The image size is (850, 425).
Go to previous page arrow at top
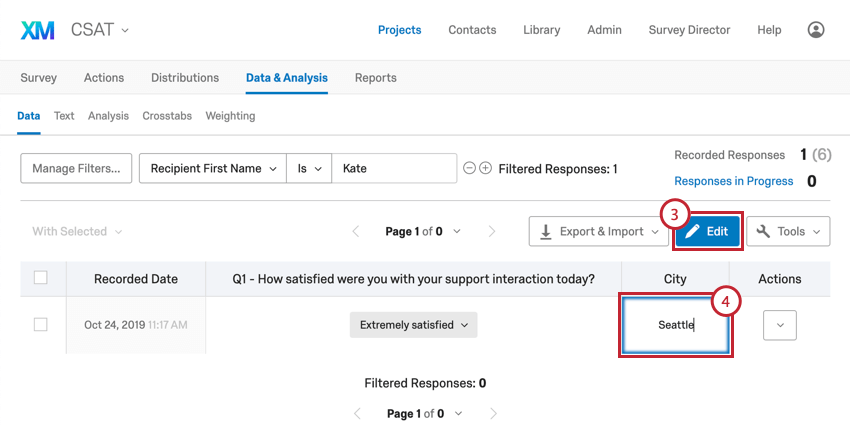tap(356, 232)
